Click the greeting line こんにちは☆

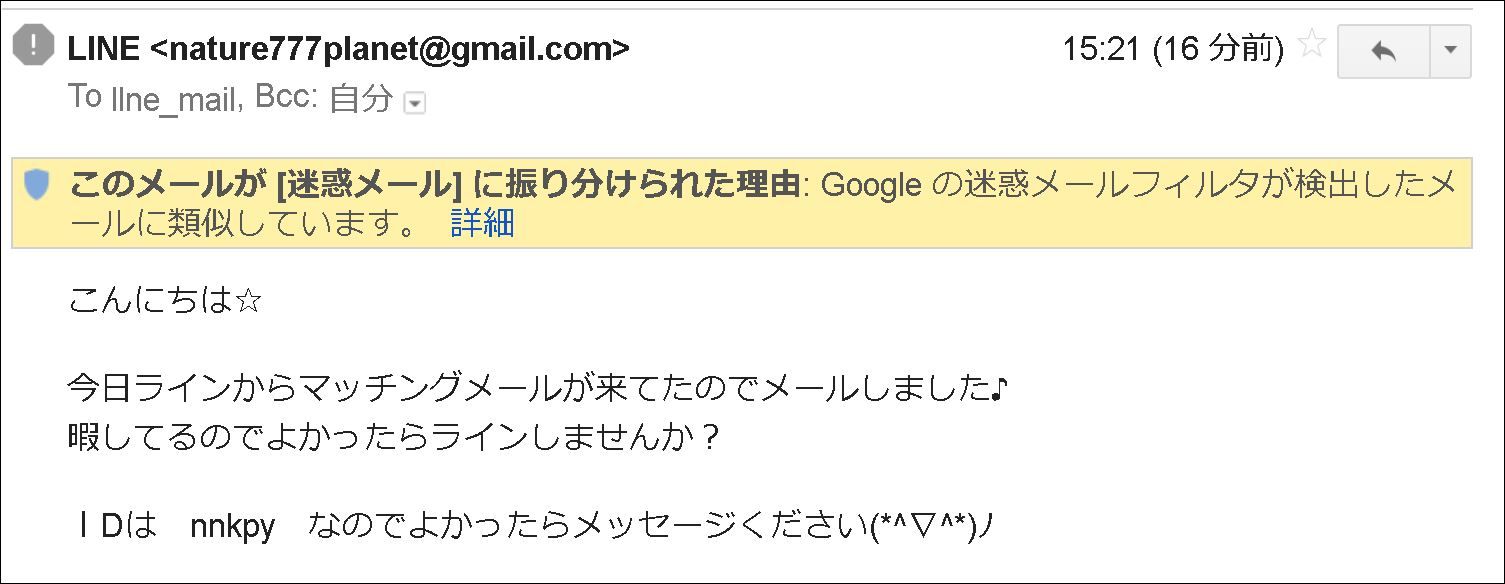[x=165, y=301]
